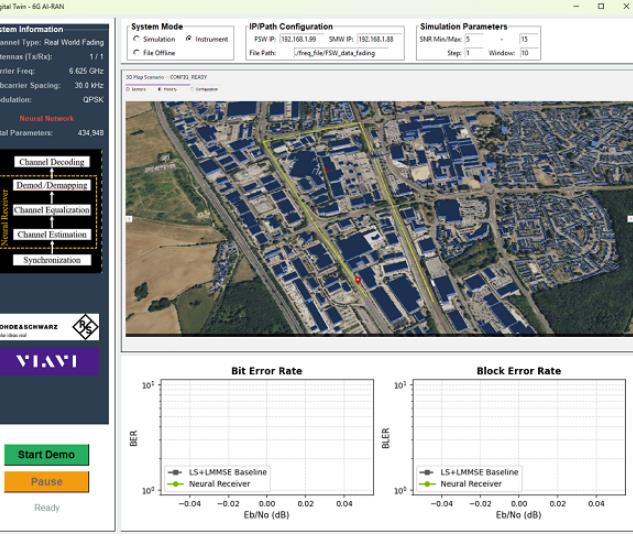Click the Real World Fading channel type
The height and width of the screenshot is (539, 633).
pyautogui.click(x=74, y=42)
